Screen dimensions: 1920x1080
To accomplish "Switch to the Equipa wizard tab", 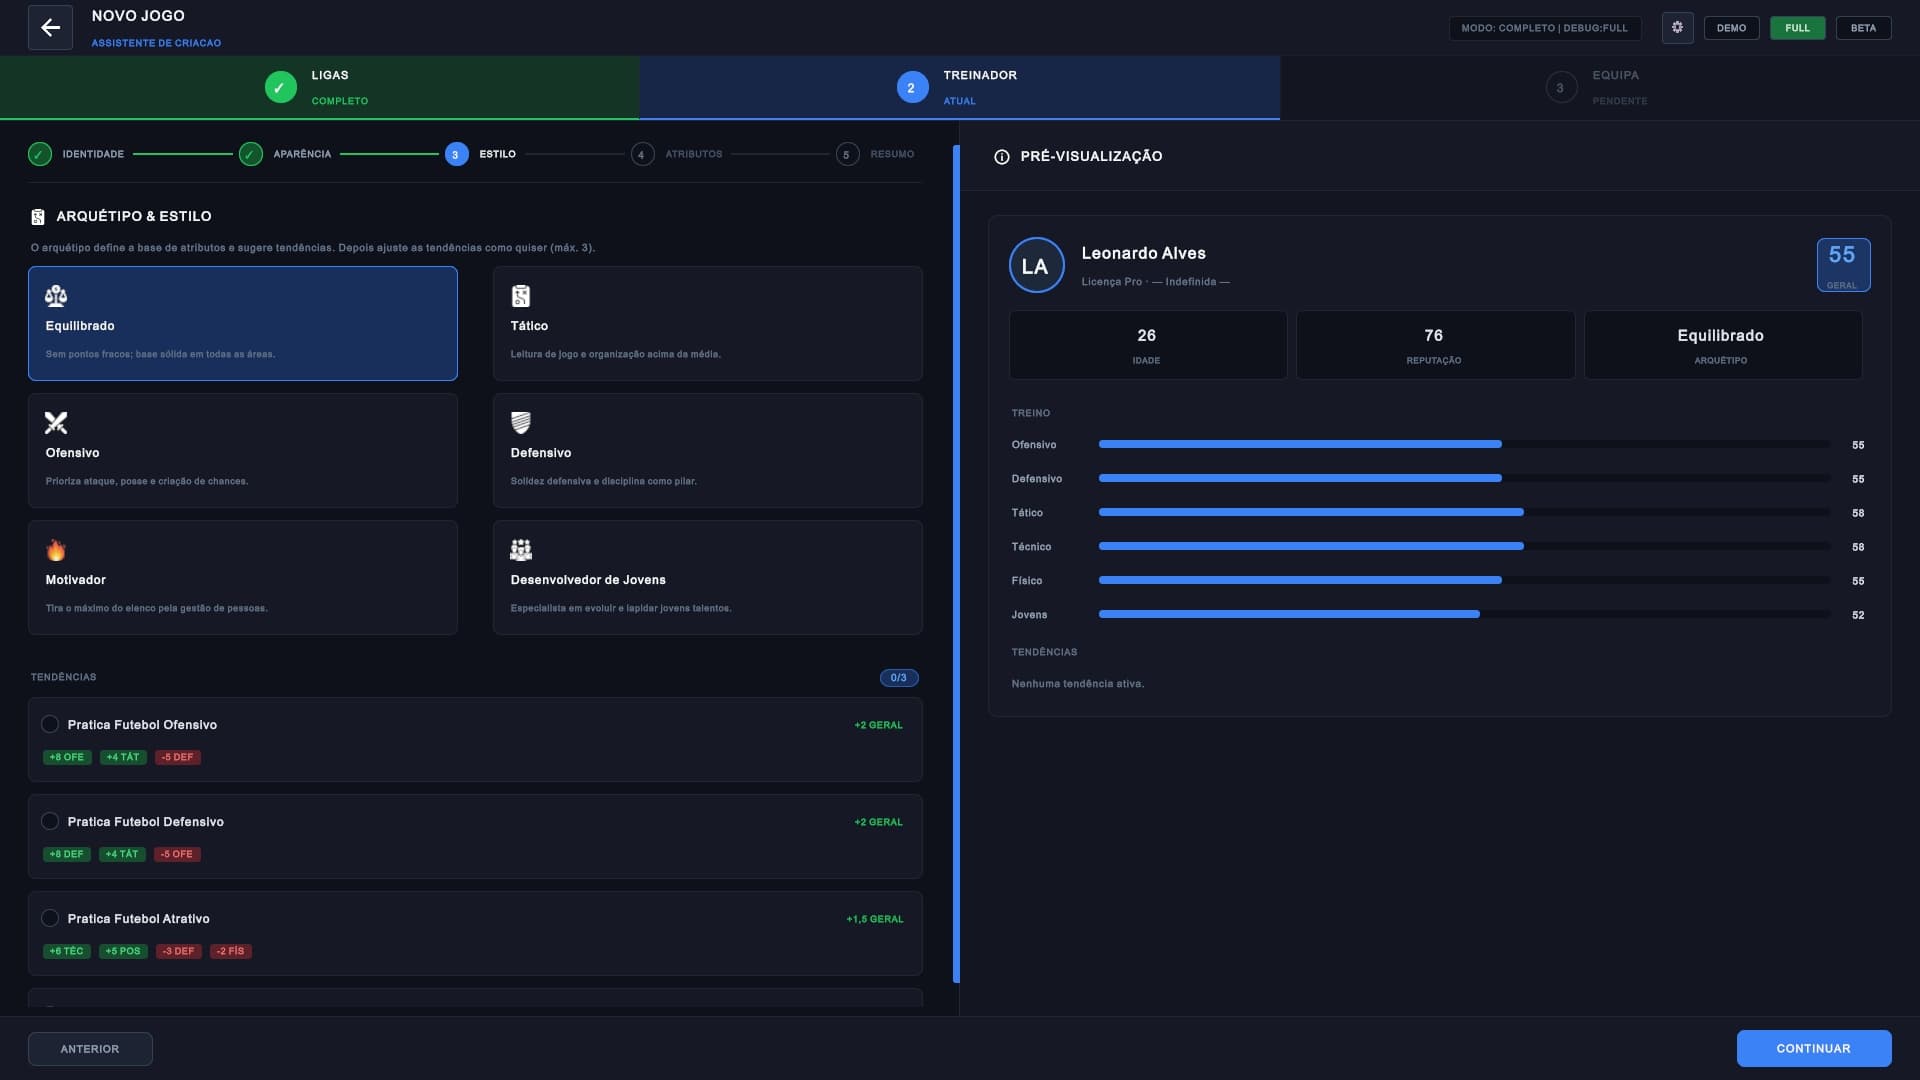I will pos(1600,88).
